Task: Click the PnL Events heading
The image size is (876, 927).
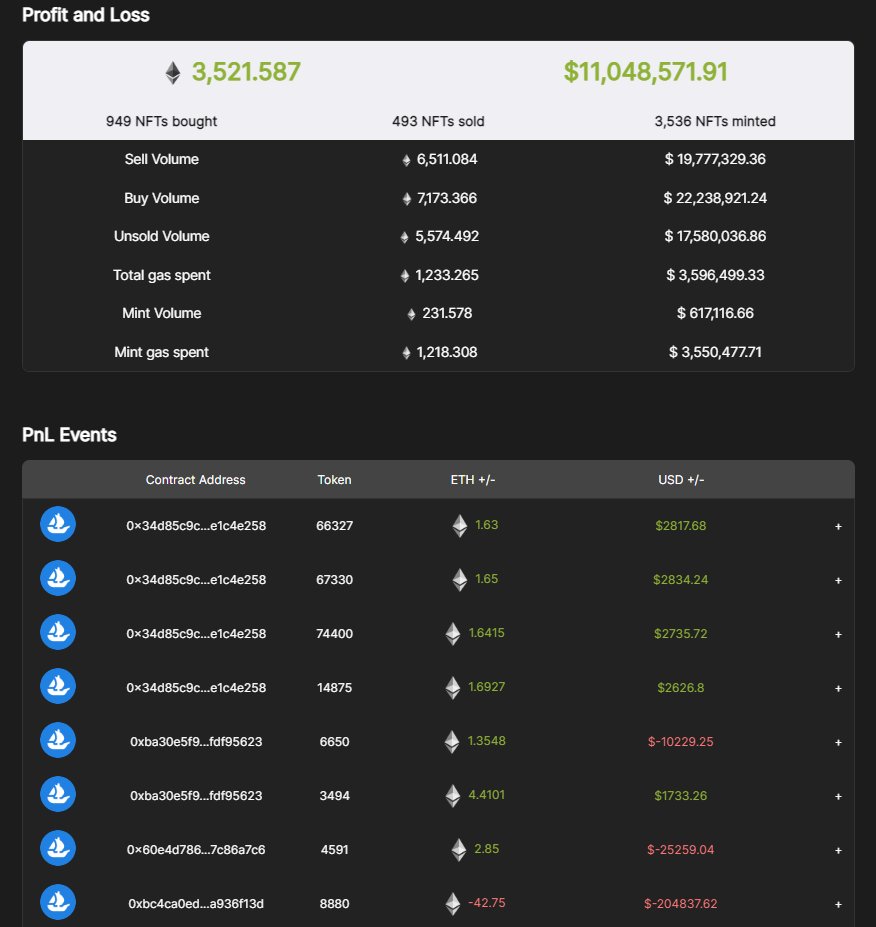Action: coord(69,435)
